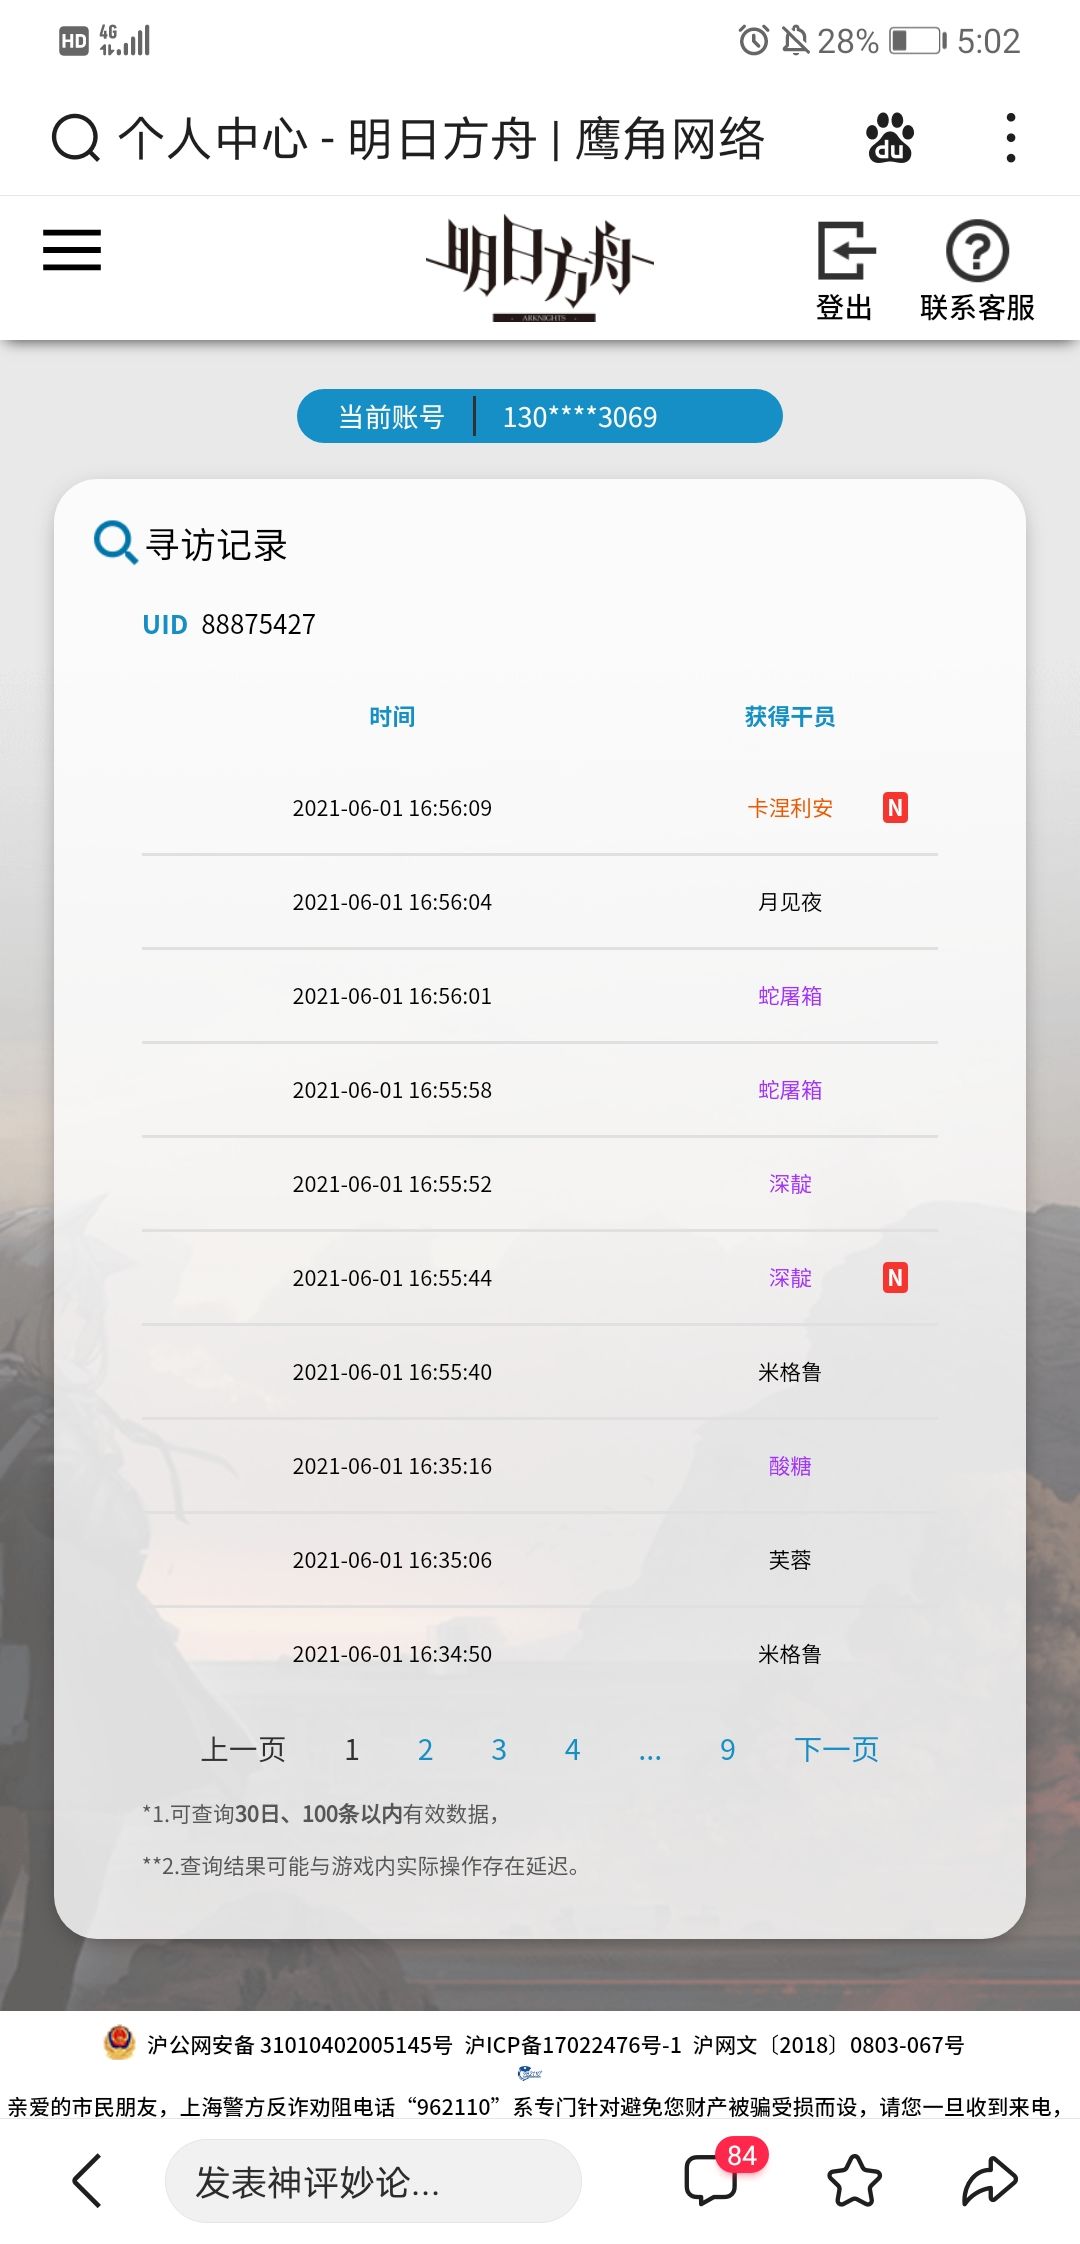This screenshot has height=2244, width=1080.
Task: Tap the share arrow icon
Action: point(989,2181)
